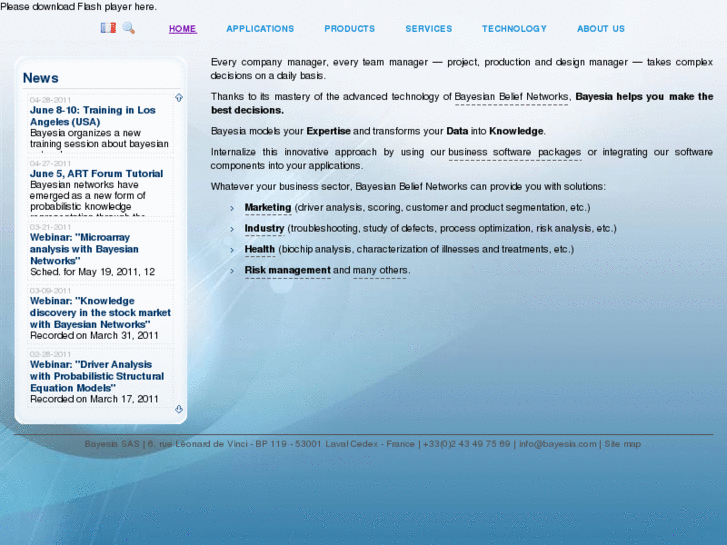Click the 04-27-2011 news date
The width and height of the screenshot is (727, 545).
point(51,164)
